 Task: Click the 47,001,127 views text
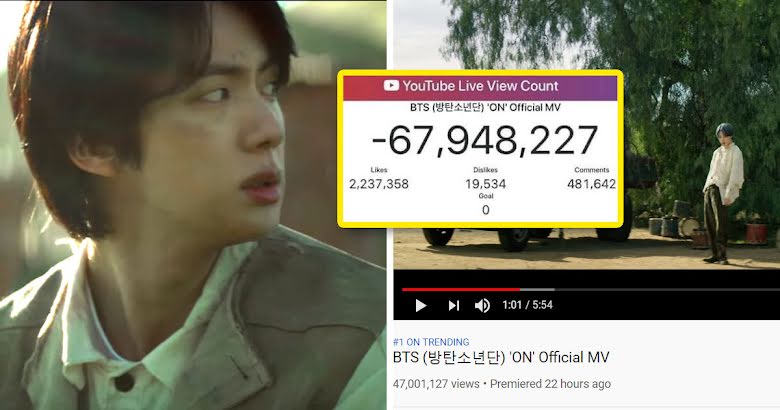[436, 384]
